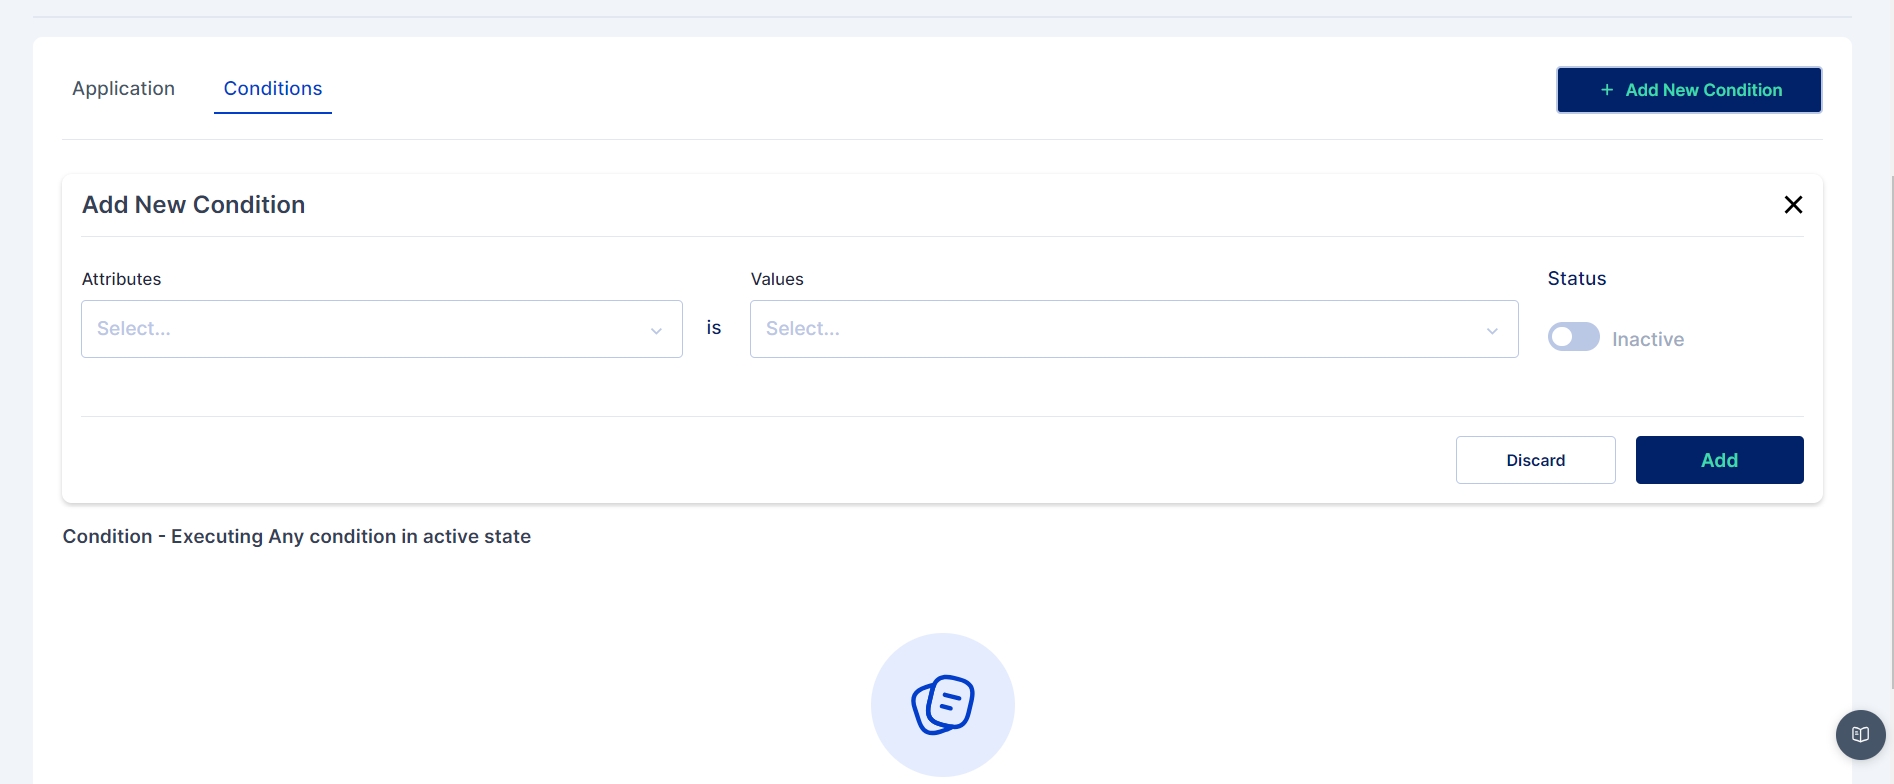Open the documentation book icon
The height and width of the screenshot is (784, 1894).
point(1860,735)
